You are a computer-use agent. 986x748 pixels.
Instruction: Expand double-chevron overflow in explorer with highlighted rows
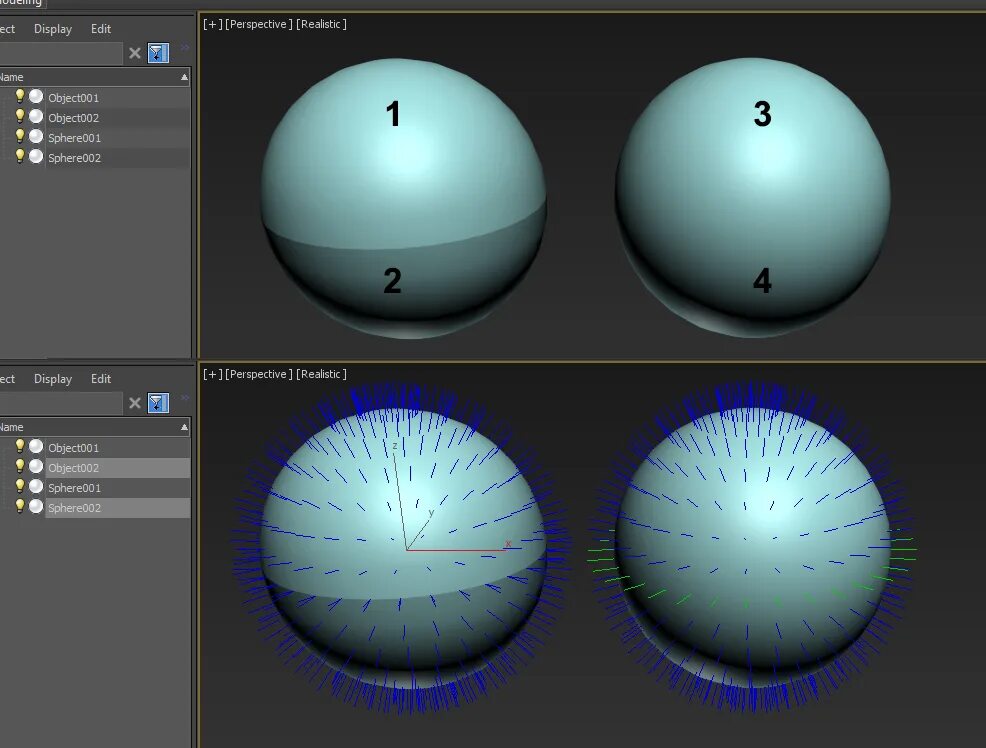pyautogui.click(x=185, y=397)
